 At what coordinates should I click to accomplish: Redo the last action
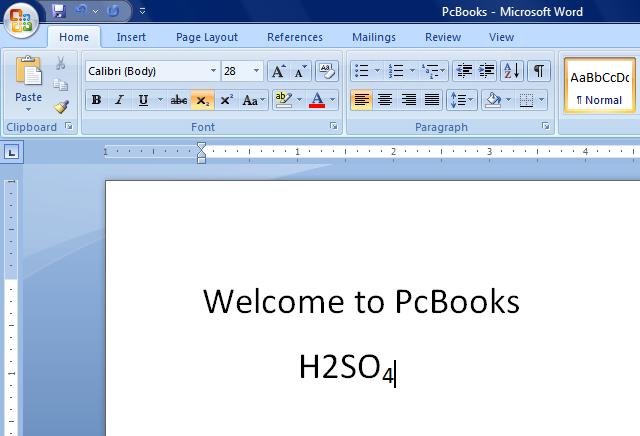pos(113,11)
